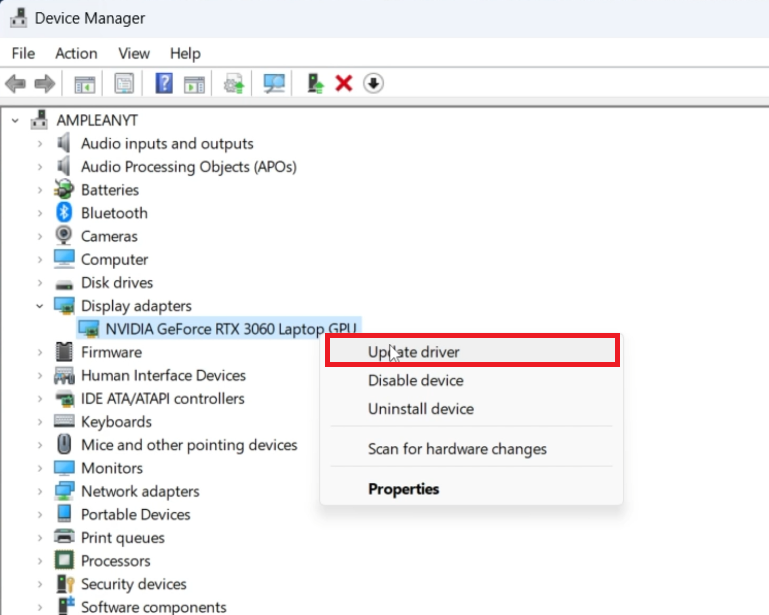Click the Add driver toolbar icon
The image size is (769, 615).
(x=315, y=83)
